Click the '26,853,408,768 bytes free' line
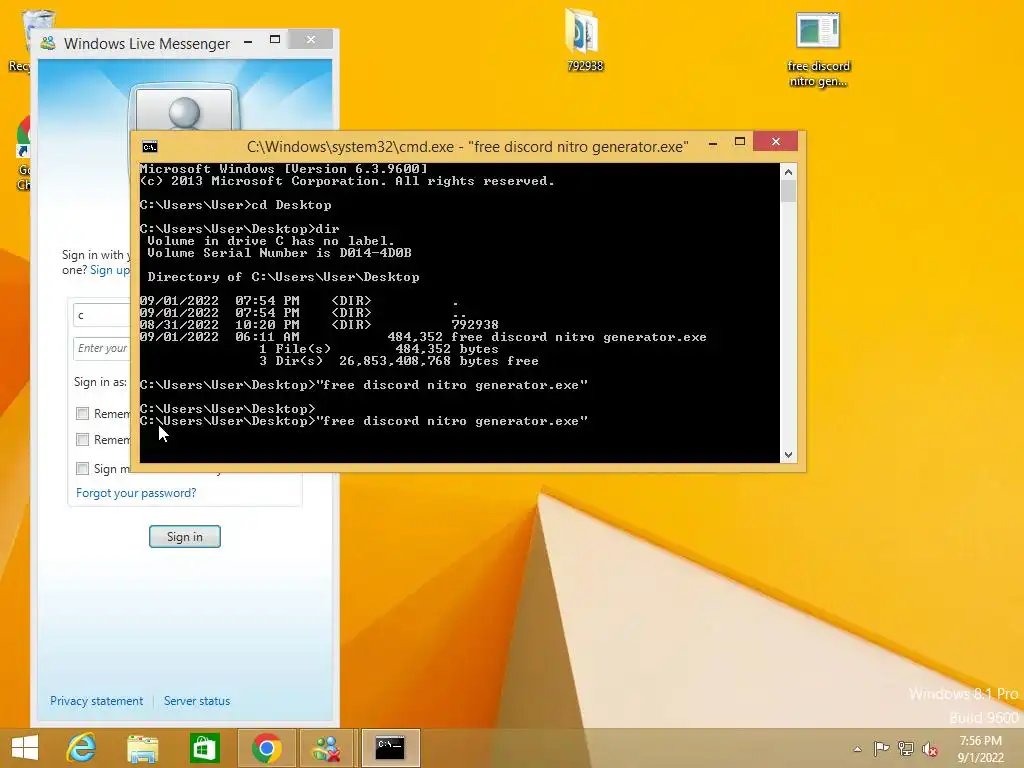 click(439, 361)
